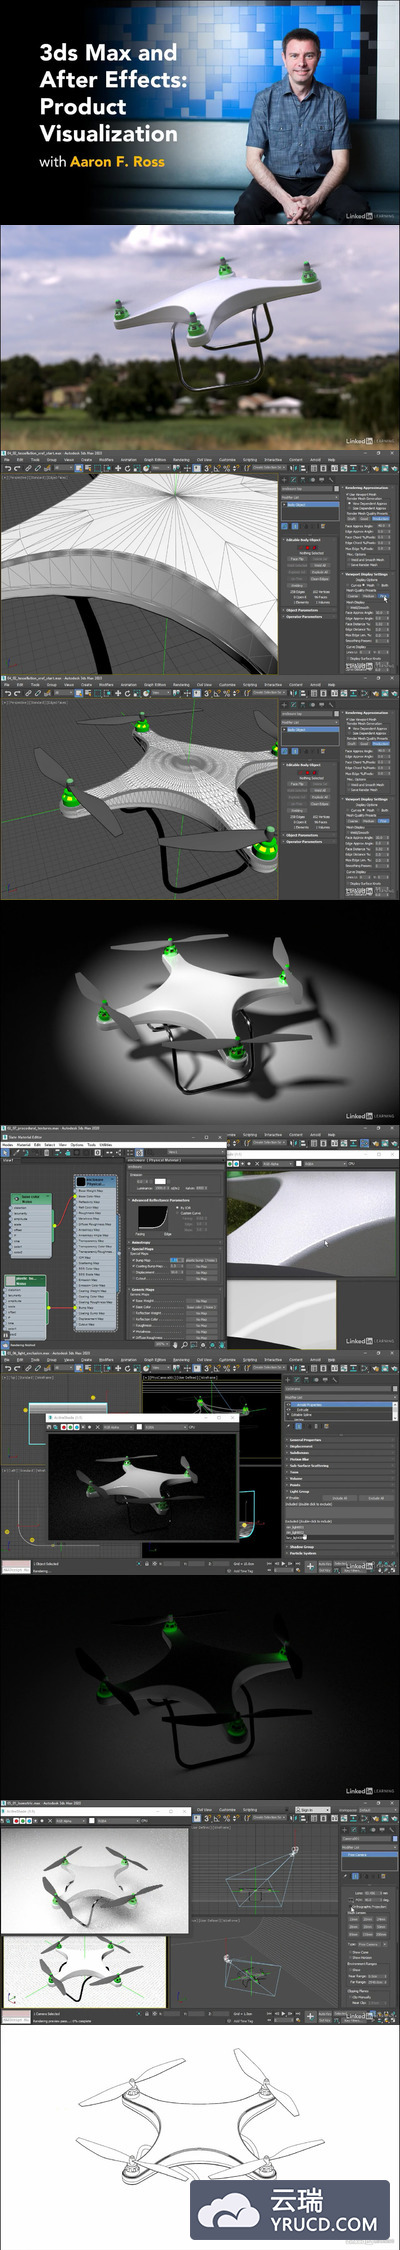This screenshot has height=2250, width=400.
Task: Open Graph Editors menu in the full drone wireframe window
Action: pyautogui.click(x=155, y=685)
